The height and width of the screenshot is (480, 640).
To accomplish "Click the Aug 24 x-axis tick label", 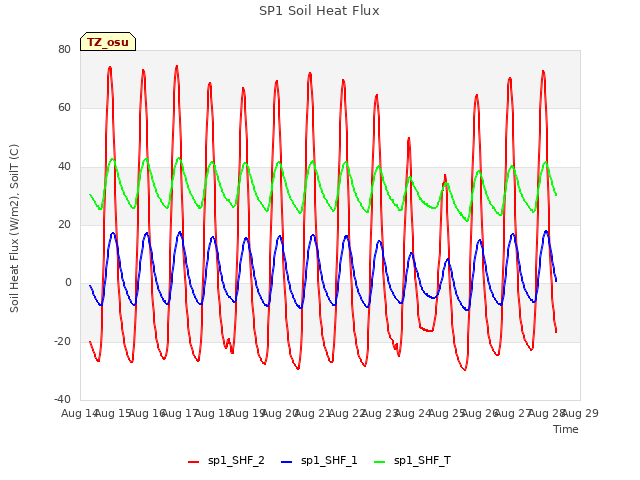I will pos(413,413).
